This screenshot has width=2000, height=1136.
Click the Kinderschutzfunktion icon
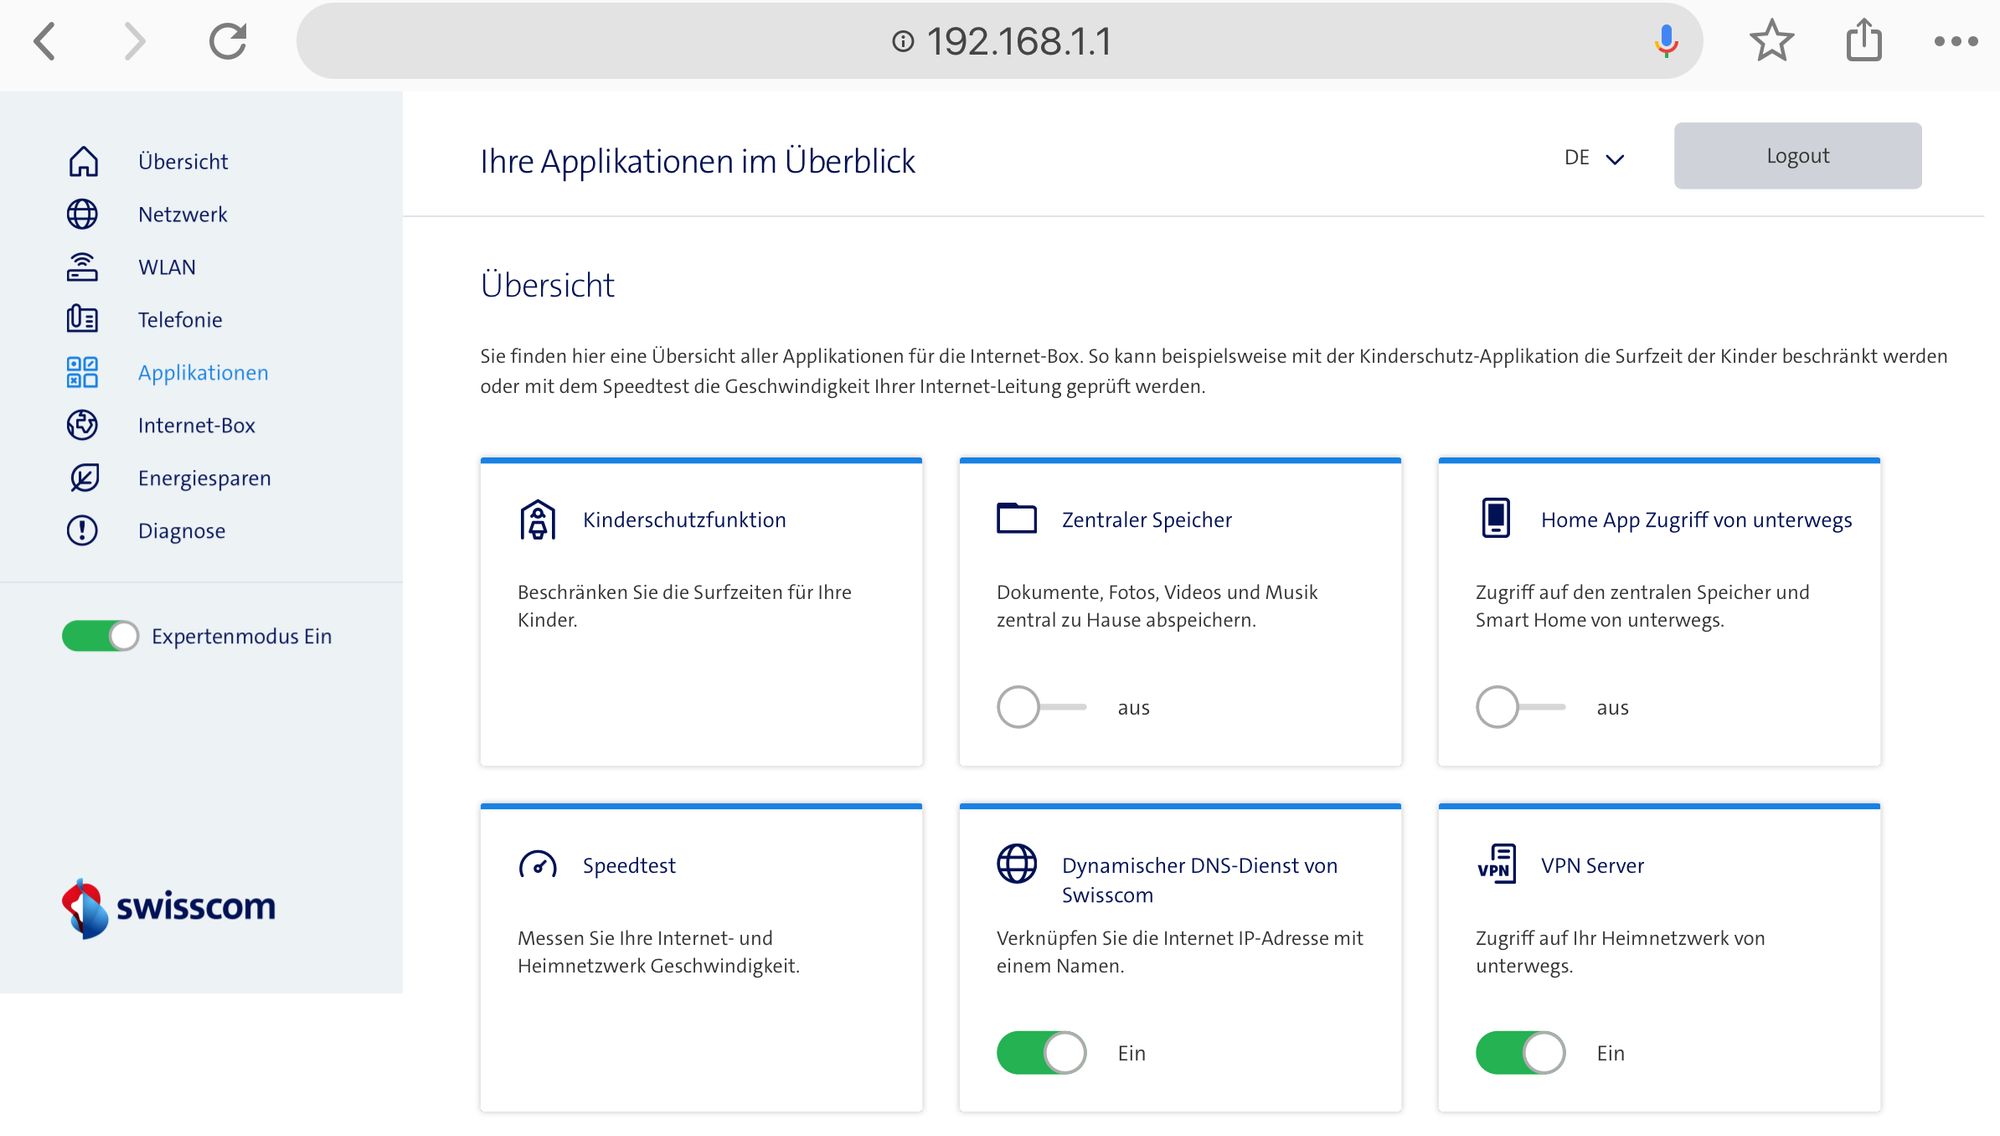537,520
